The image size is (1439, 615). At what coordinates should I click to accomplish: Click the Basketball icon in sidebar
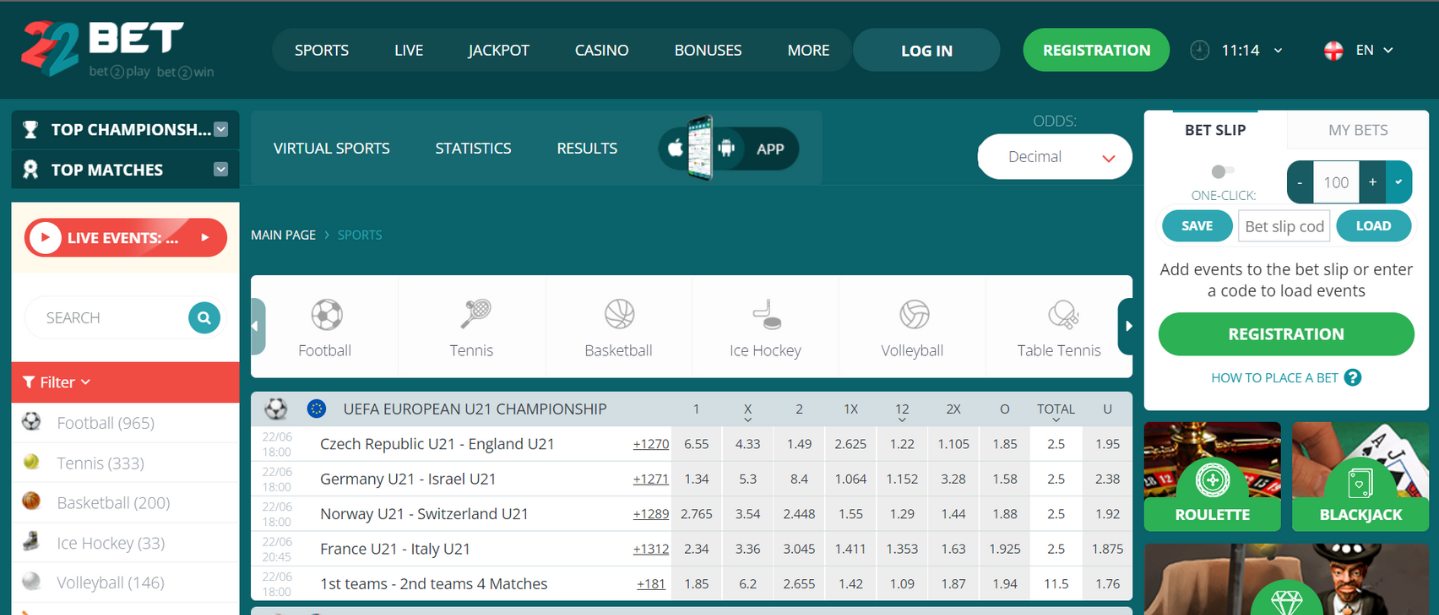point(32,501)
